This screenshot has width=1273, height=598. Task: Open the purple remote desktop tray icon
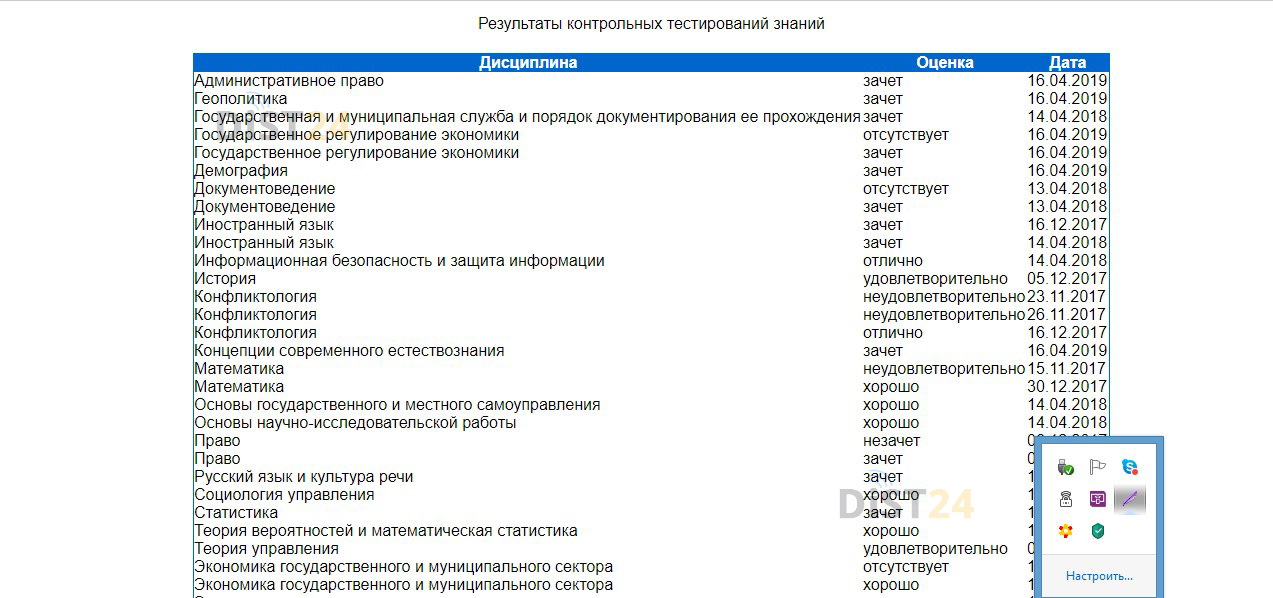tap(1098, 498)
